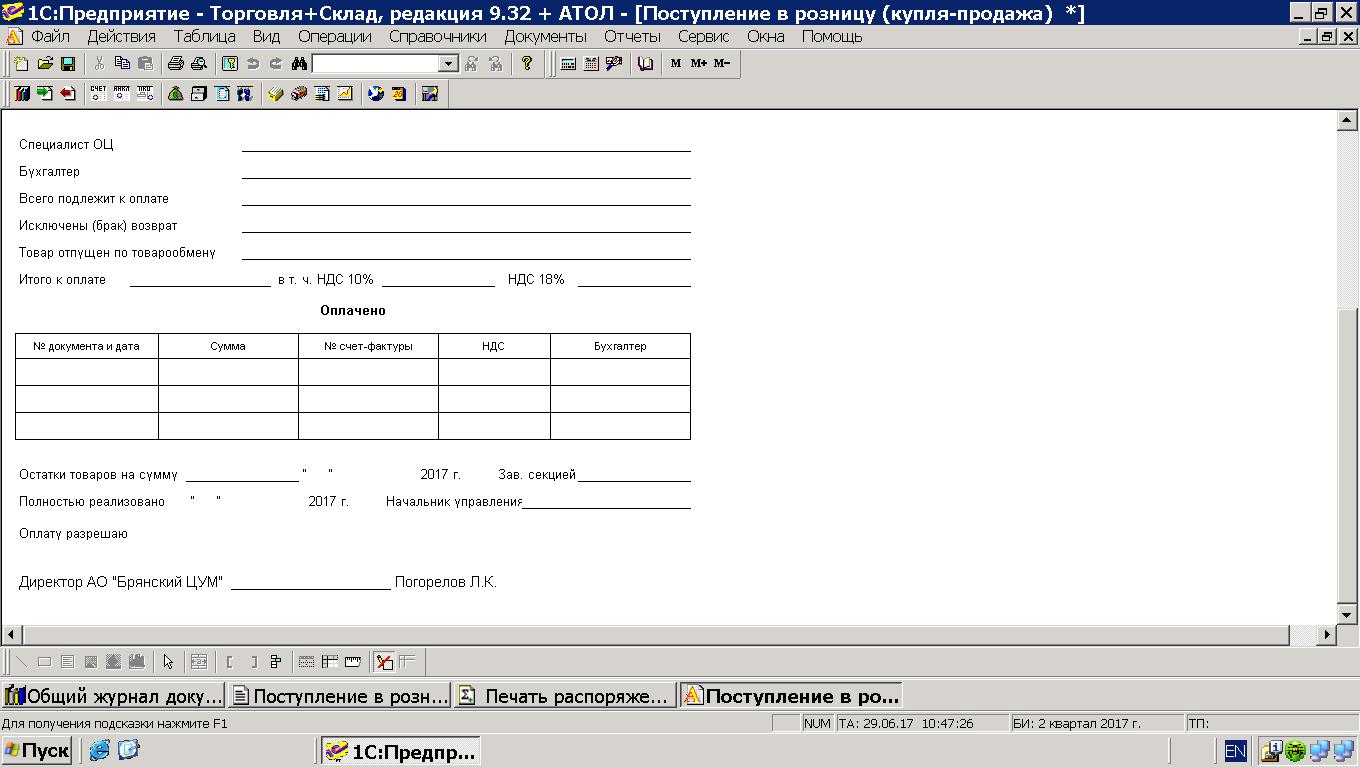Click the ruler icon in the bottom toolbar
Image resolution: width=1360 pixels, height=768 pixels.
[x=353, y=662]
